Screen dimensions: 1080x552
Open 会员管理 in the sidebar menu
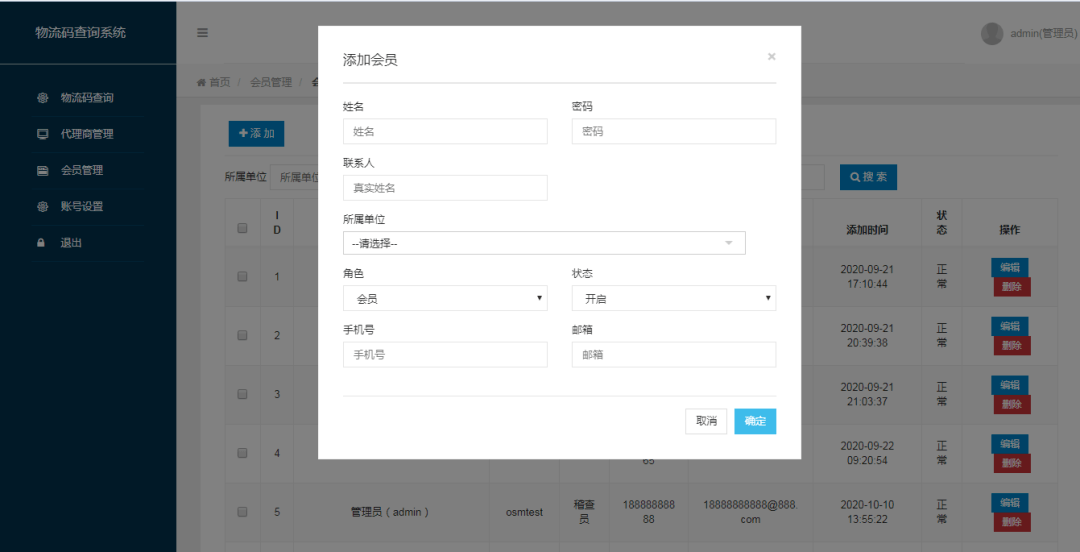[x=82, y=170]
